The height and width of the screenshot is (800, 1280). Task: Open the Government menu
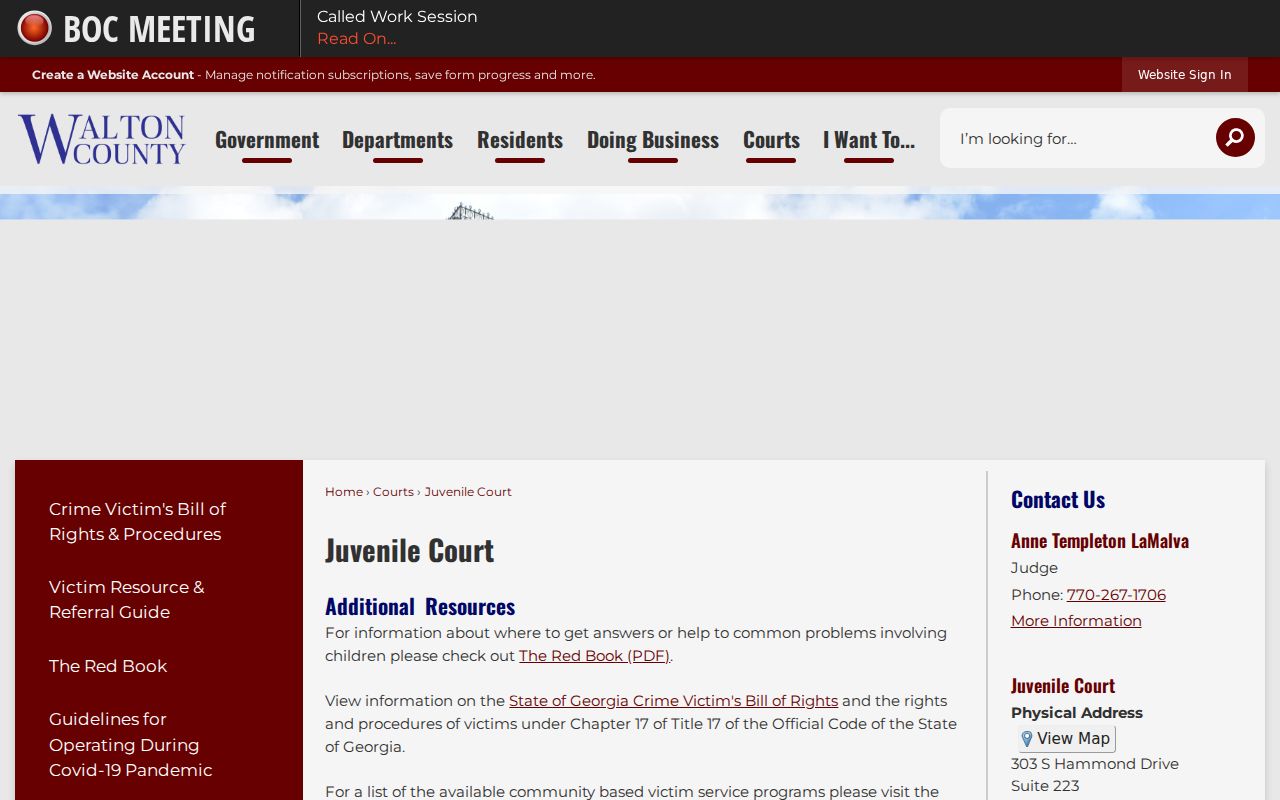coord(267,140)
